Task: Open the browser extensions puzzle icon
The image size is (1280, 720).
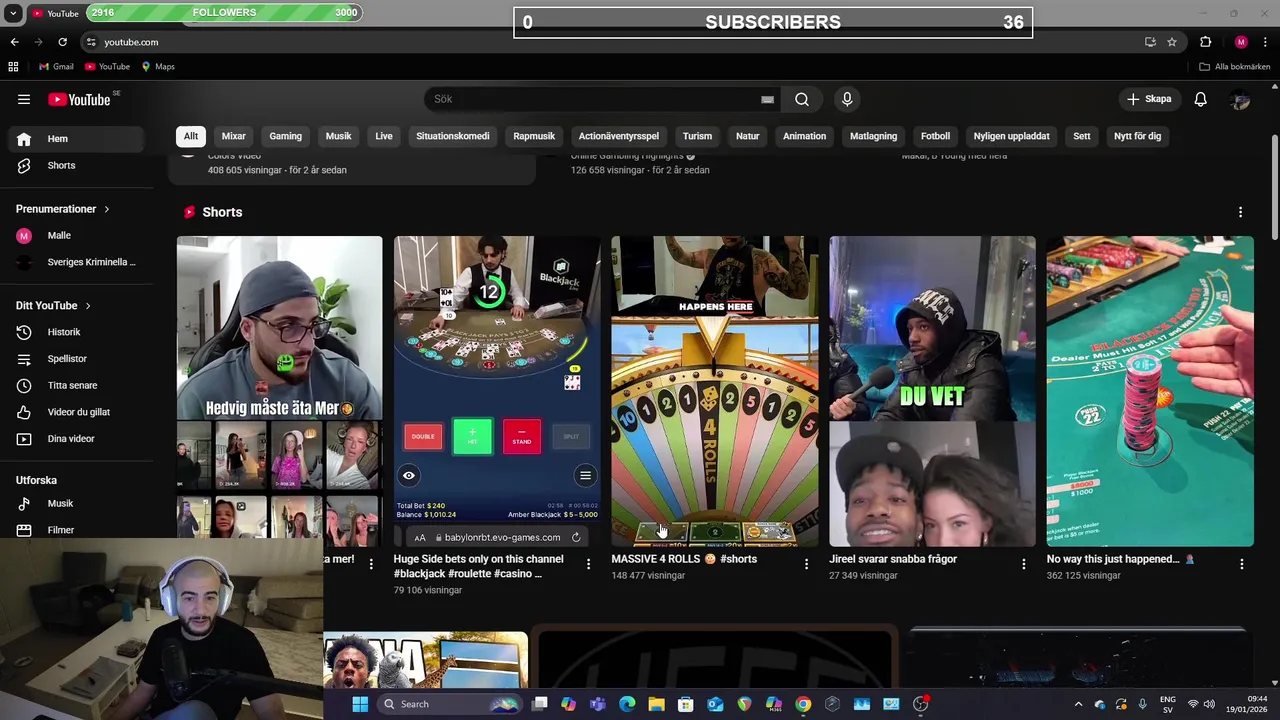Action: [x=1205, y=42]
